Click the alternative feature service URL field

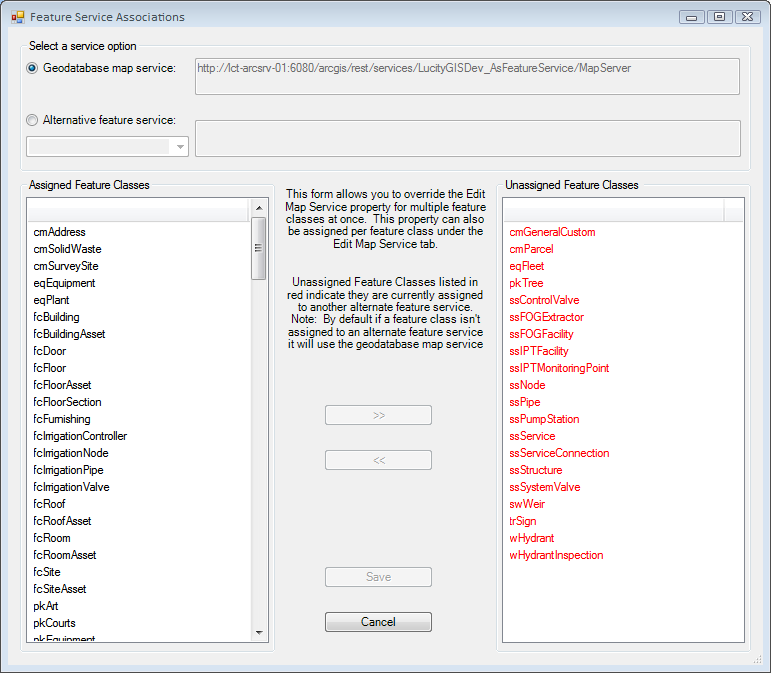pyautogui.click(x=468, y=139)
